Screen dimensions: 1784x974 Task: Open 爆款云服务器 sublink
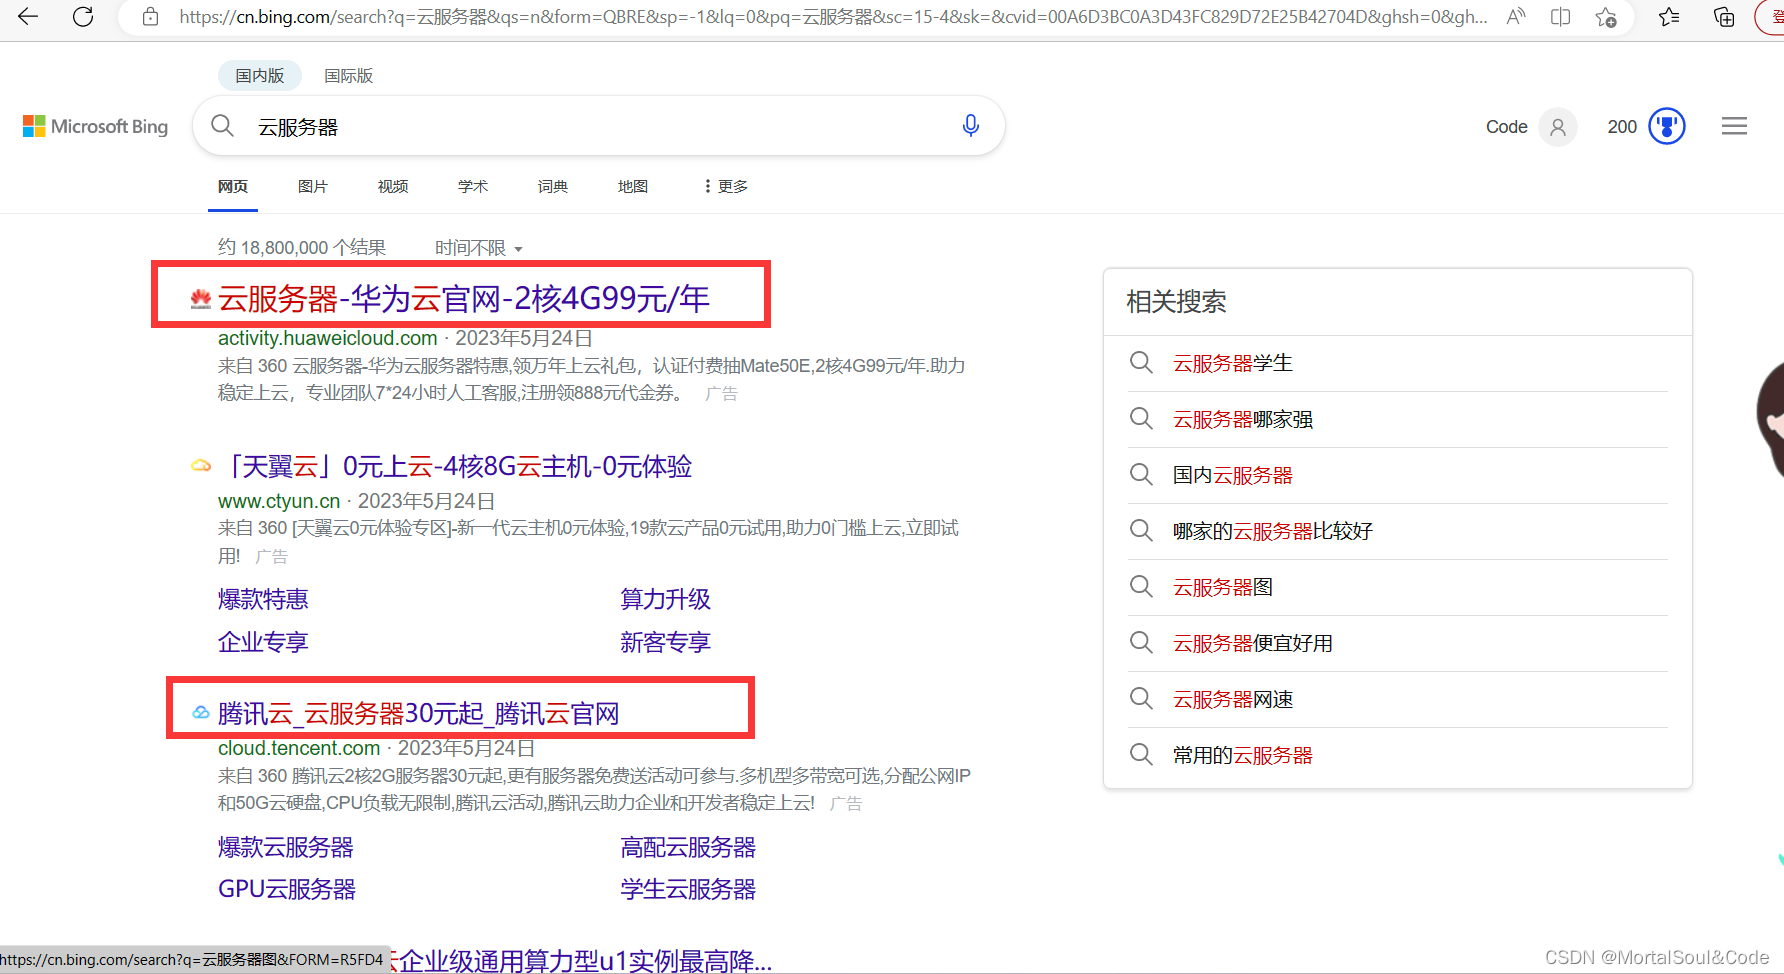pos(286,847)
